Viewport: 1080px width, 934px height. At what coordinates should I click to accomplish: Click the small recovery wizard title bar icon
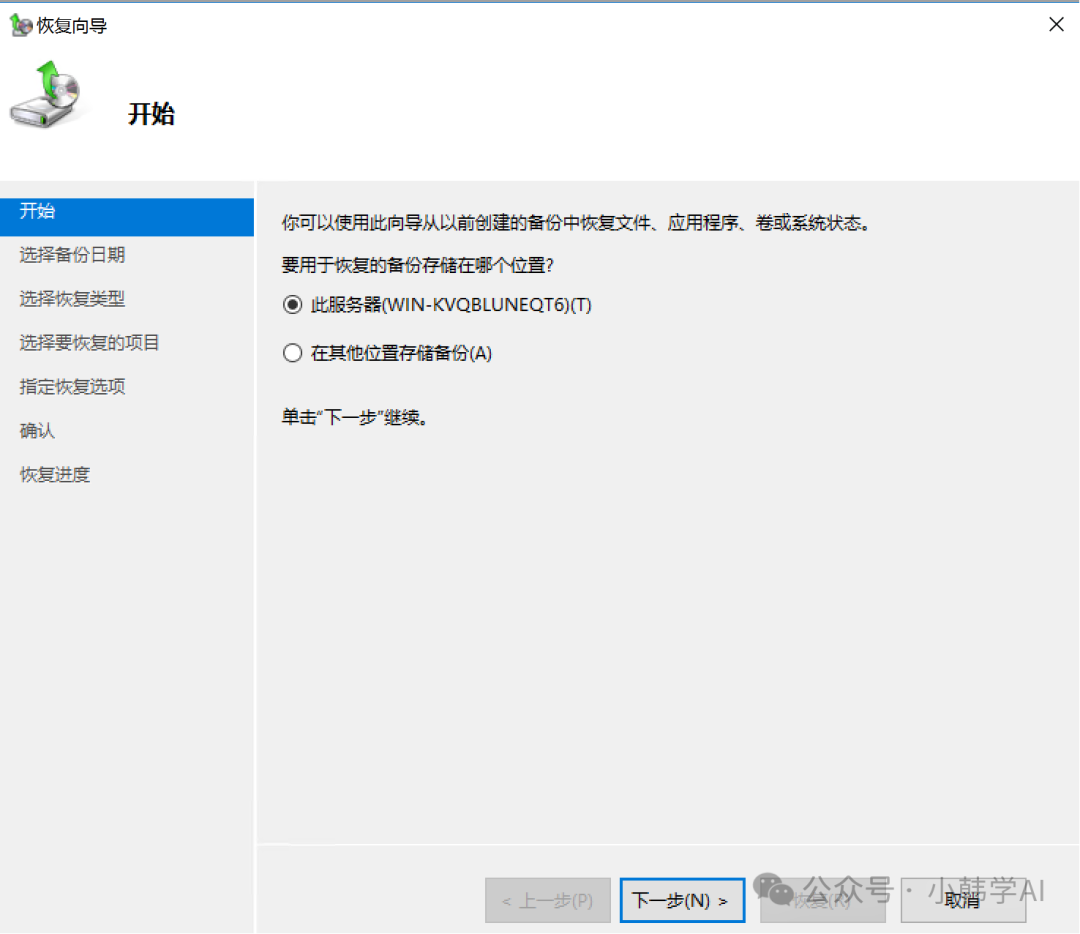20,26
